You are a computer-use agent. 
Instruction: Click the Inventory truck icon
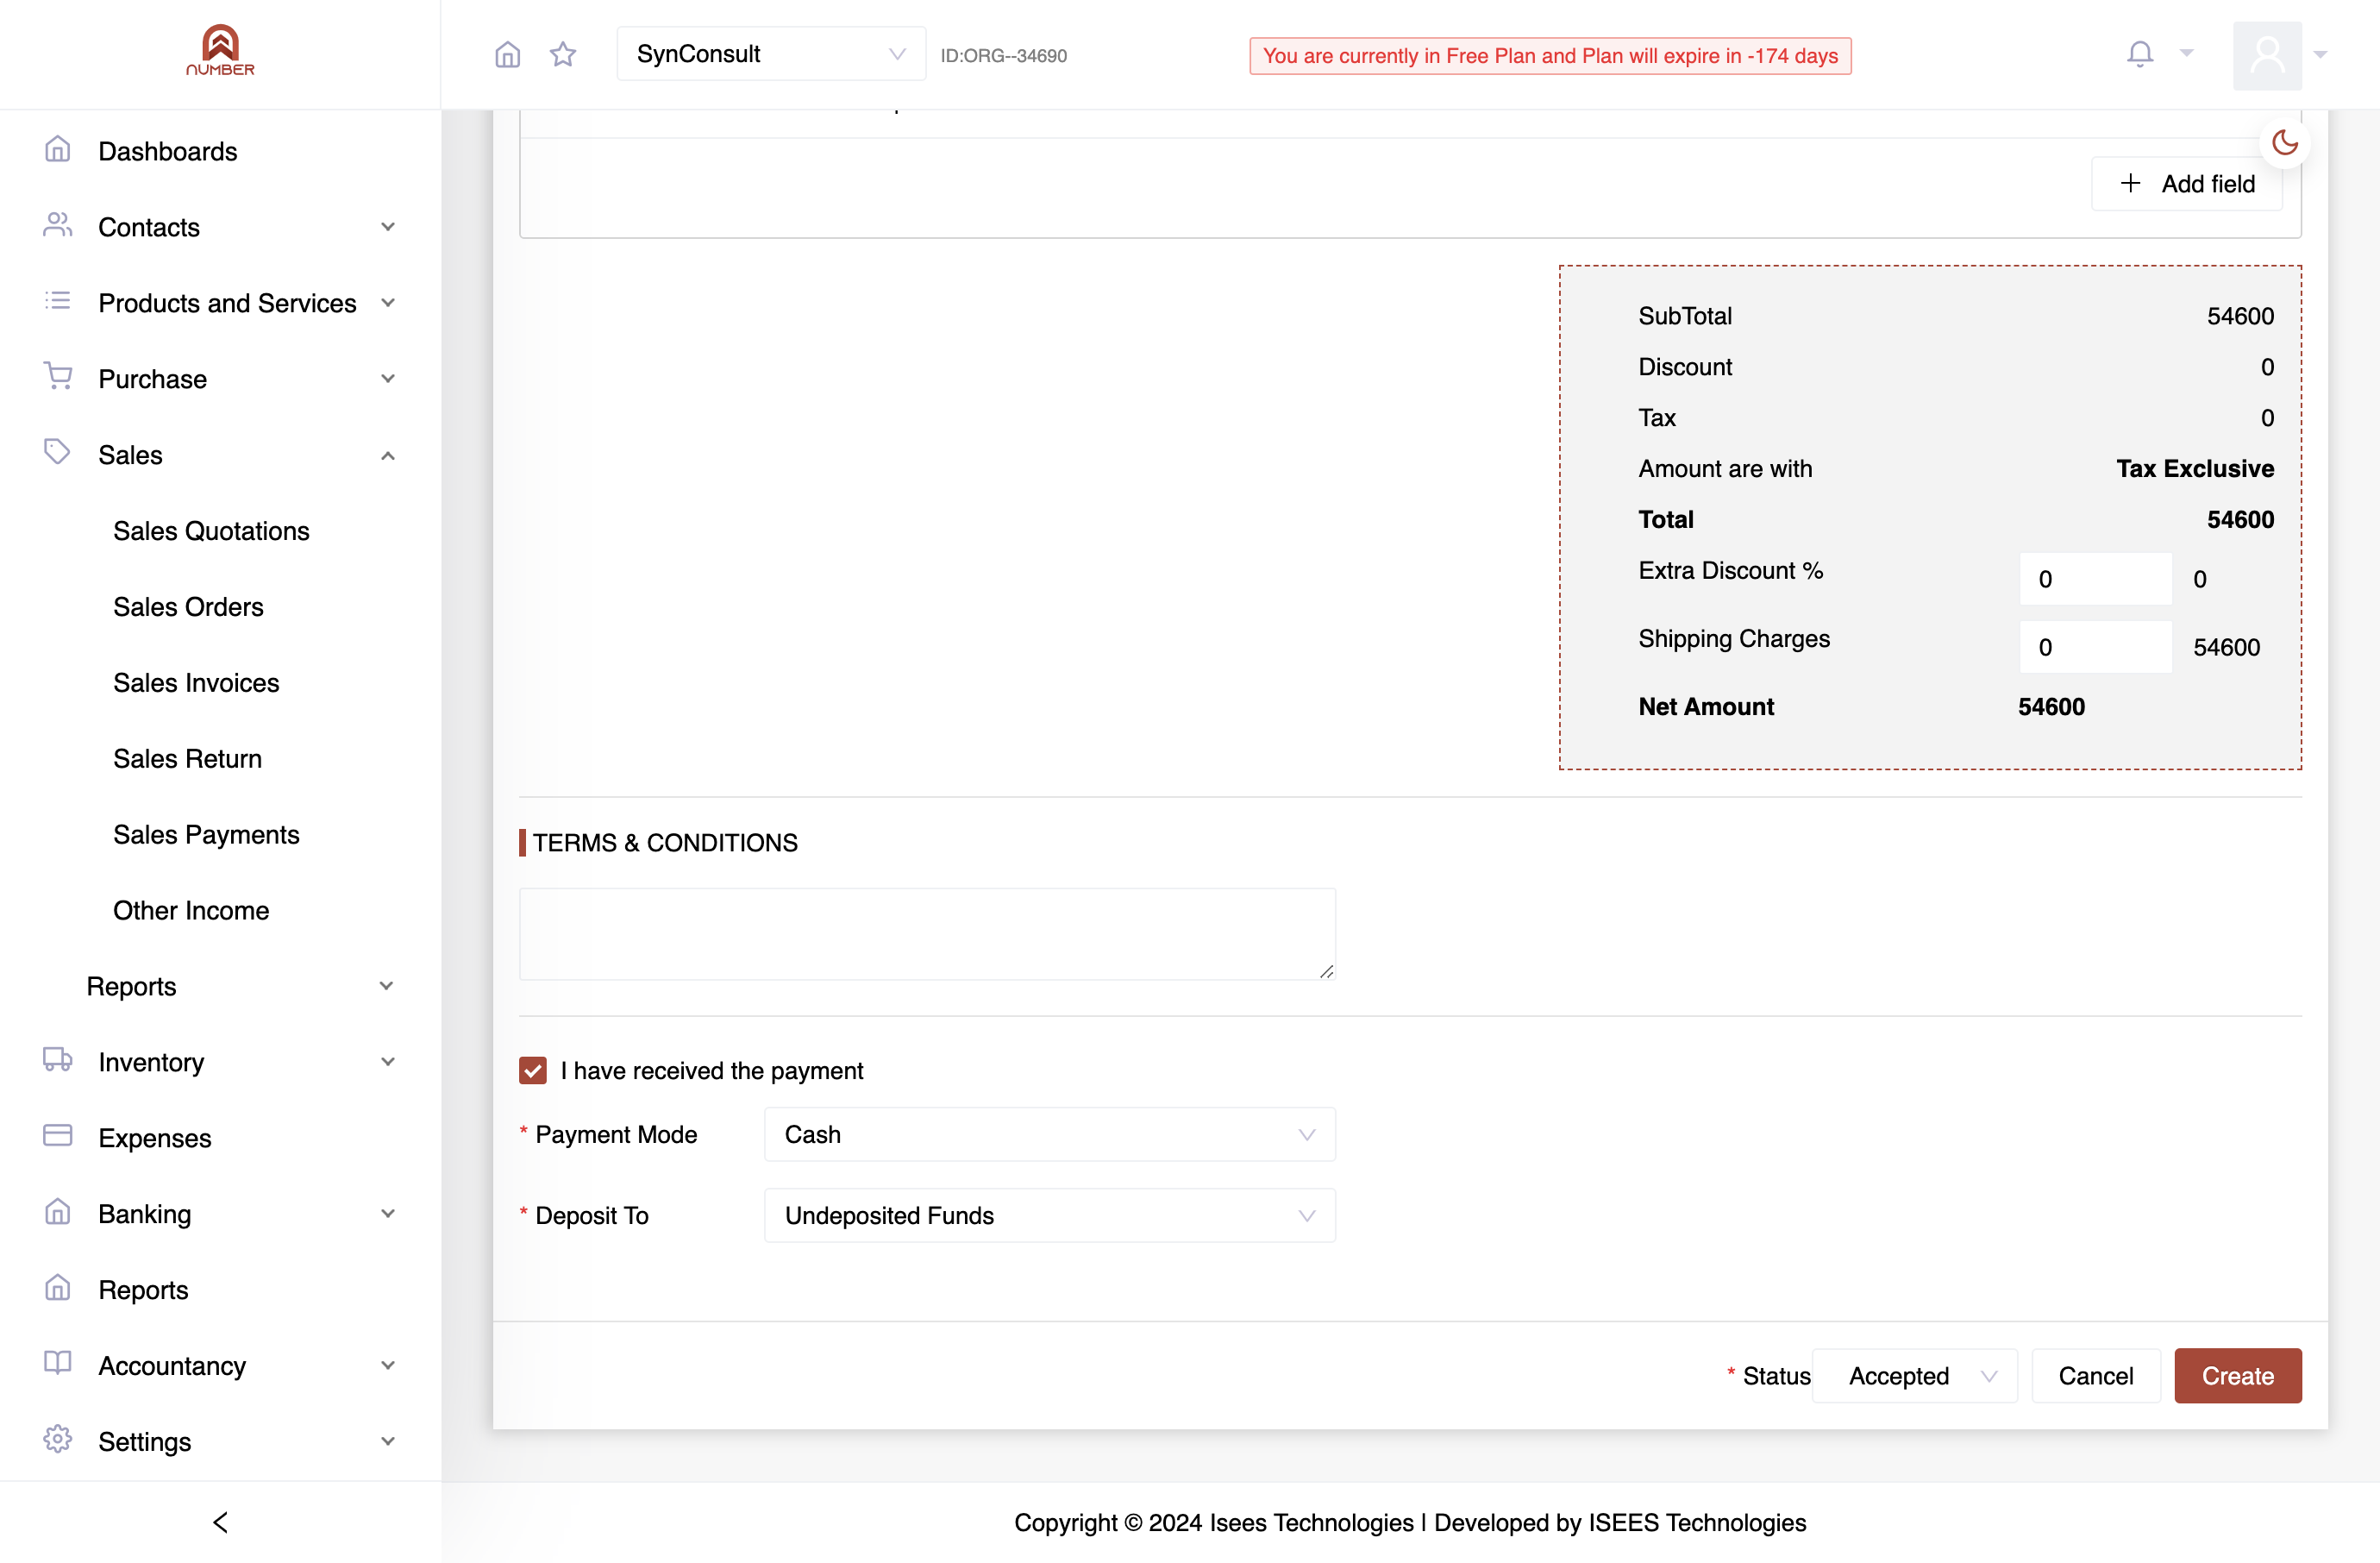point(58,1060)
